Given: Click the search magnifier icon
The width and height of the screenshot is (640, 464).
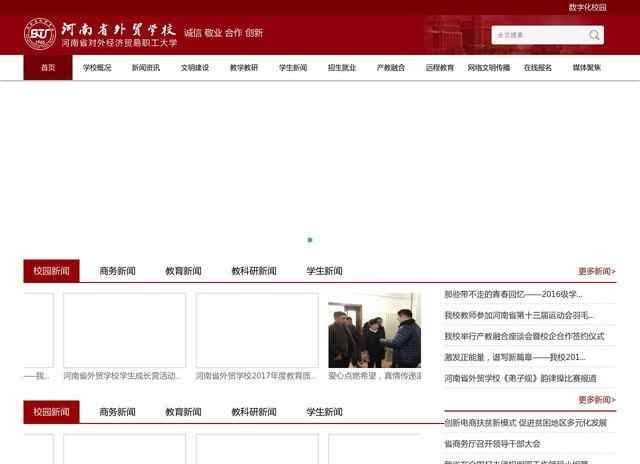Looking at the screenshot, I should 594,35.
